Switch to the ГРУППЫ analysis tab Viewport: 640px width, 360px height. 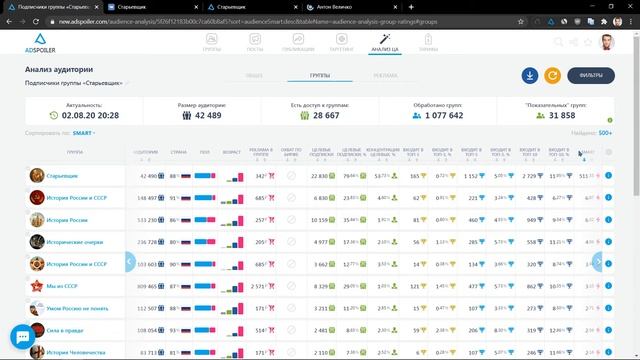(x=320, y=76)
